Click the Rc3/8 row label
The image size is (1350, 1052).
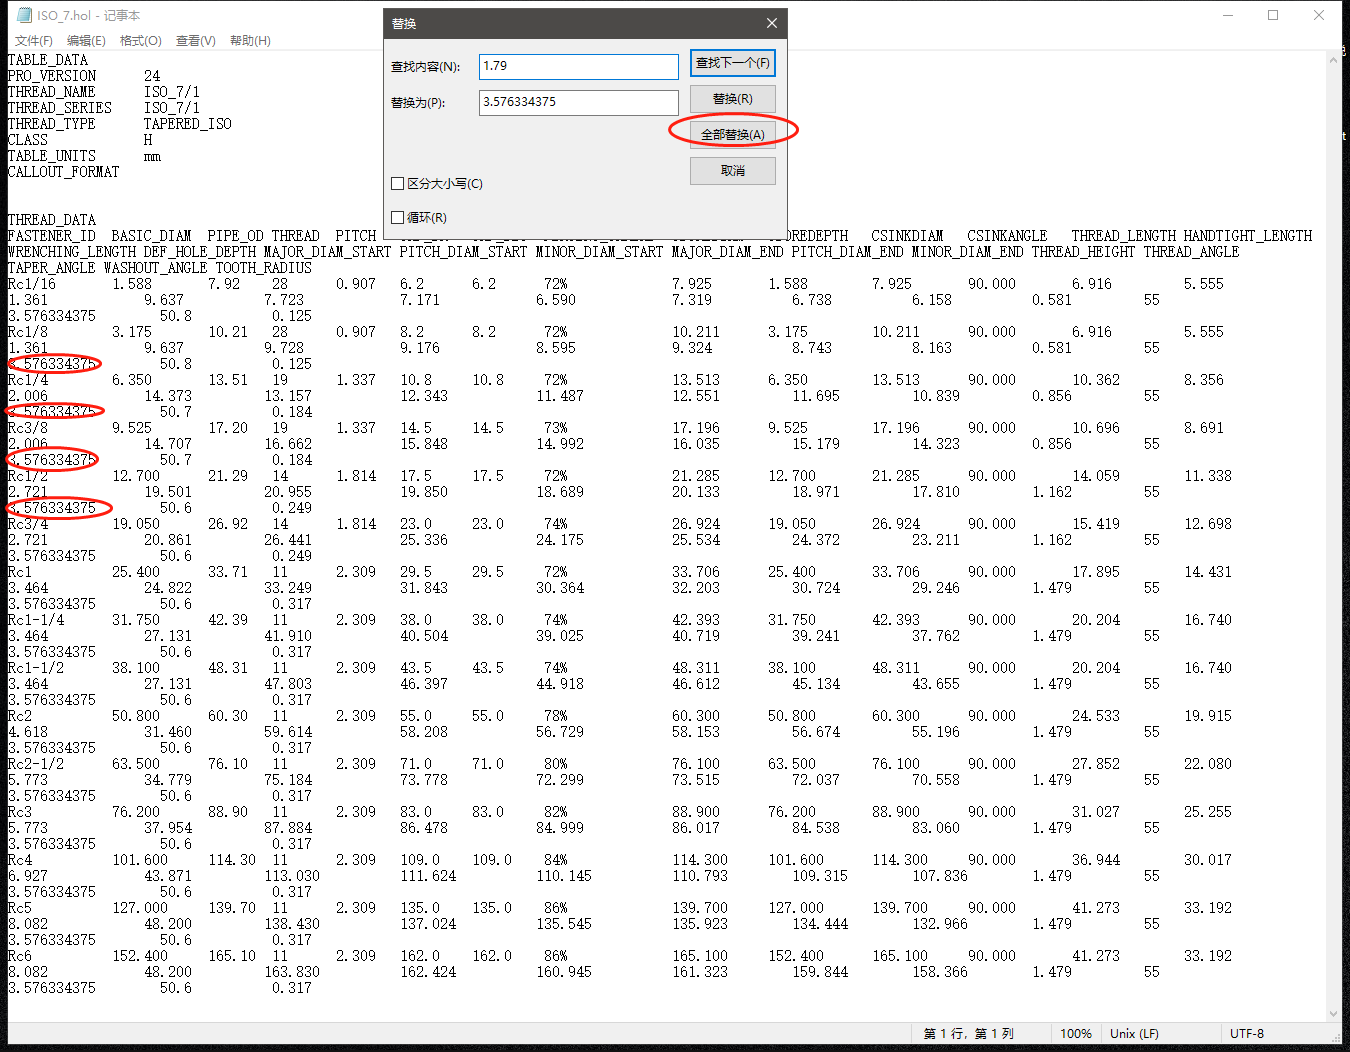coord(28,428)
